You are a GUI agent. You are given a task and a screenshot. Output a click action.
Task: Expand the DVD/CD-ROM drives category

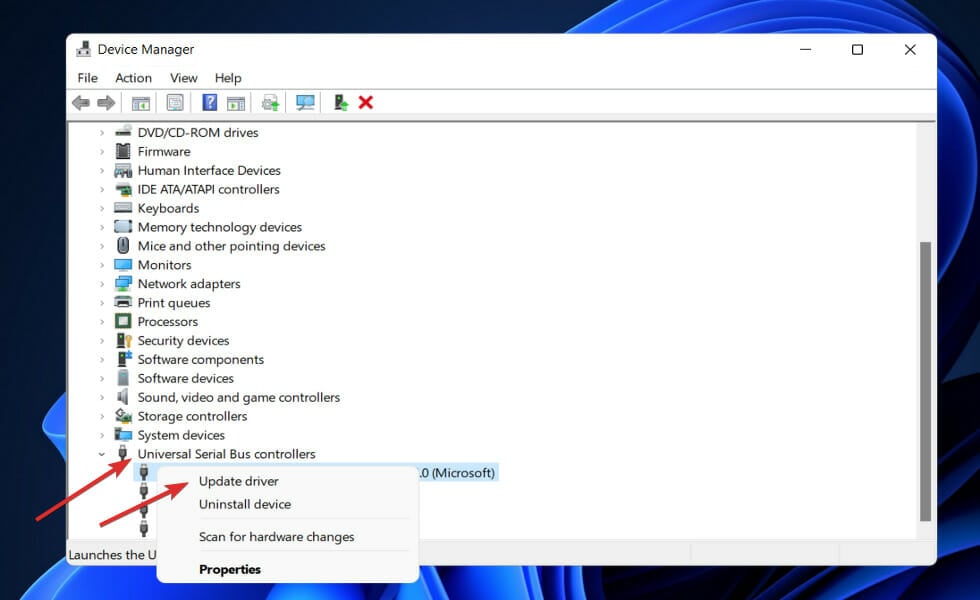(102, 132)
